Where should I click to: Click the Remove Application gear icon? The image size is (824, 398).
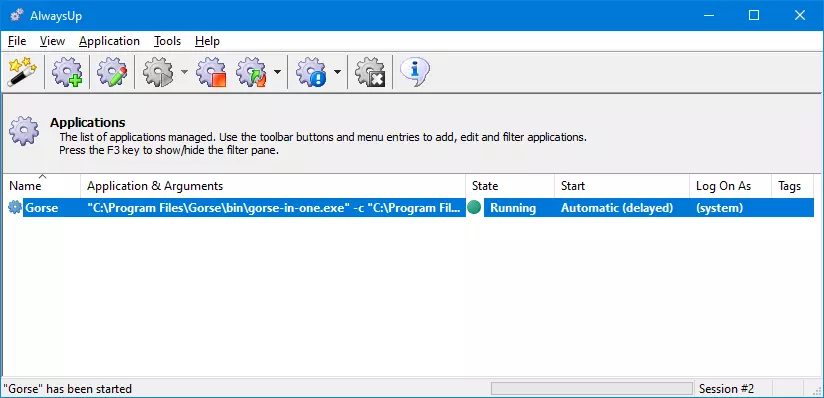(370, 72)
